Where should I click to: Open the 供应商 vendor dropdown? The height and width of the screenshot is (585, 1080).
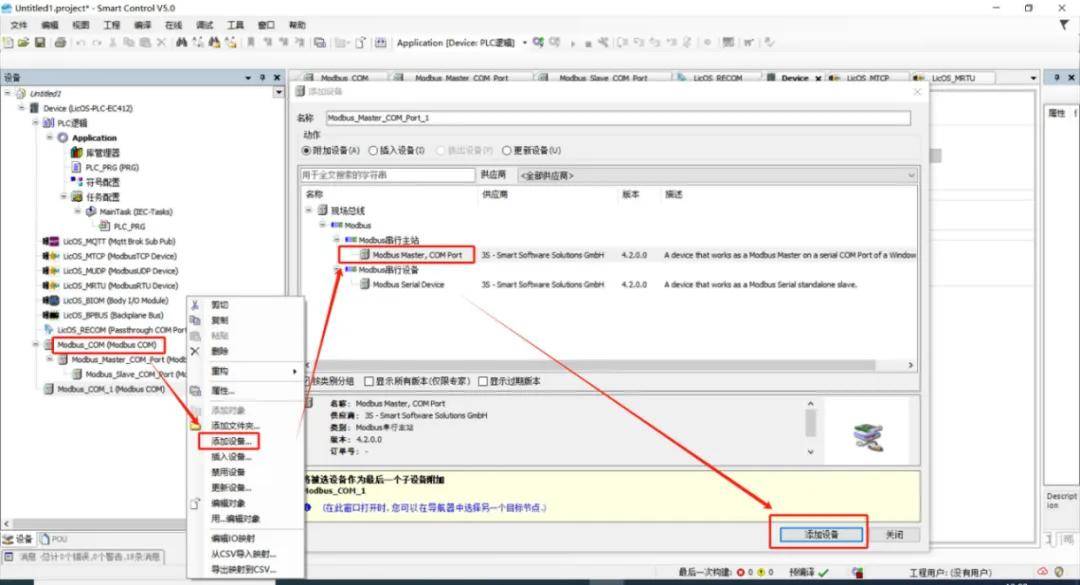[716, 176]
